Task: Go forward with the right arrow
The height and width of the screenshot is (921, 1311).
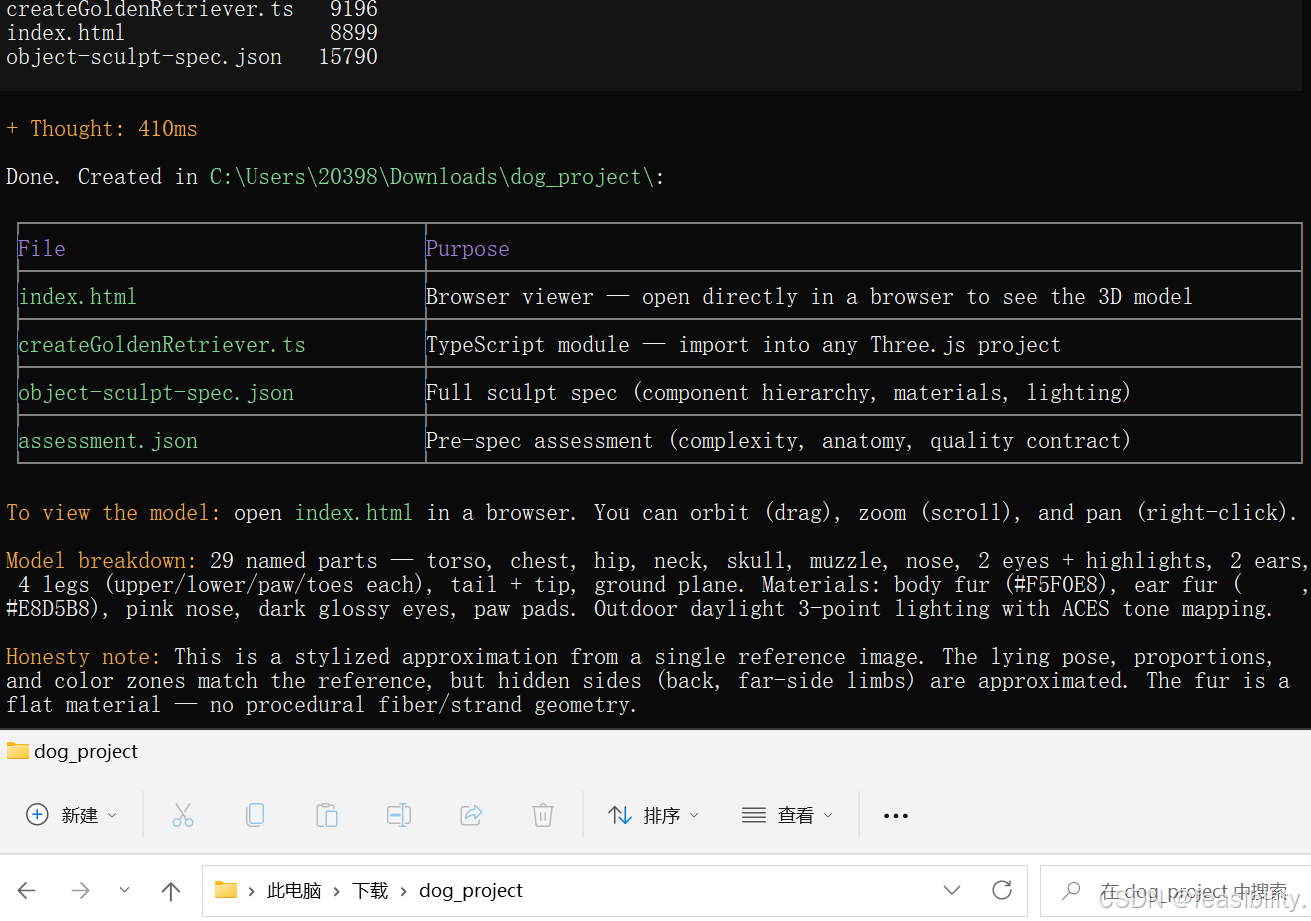Action: click(x=81, y=890)
